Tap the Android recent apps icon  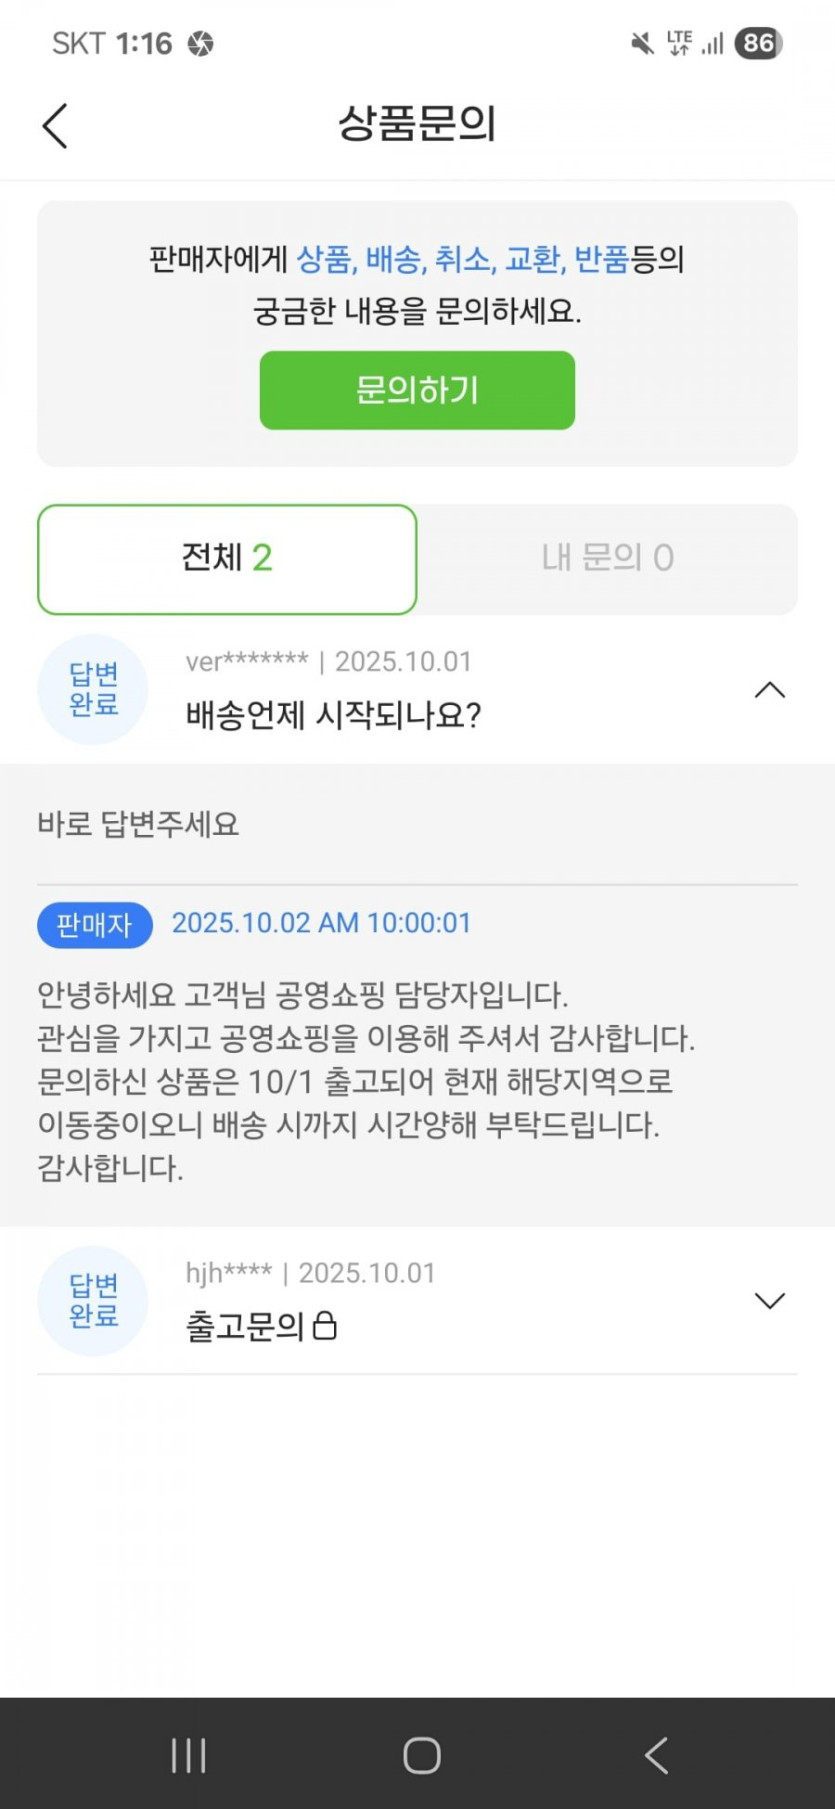coord(188,1755)
